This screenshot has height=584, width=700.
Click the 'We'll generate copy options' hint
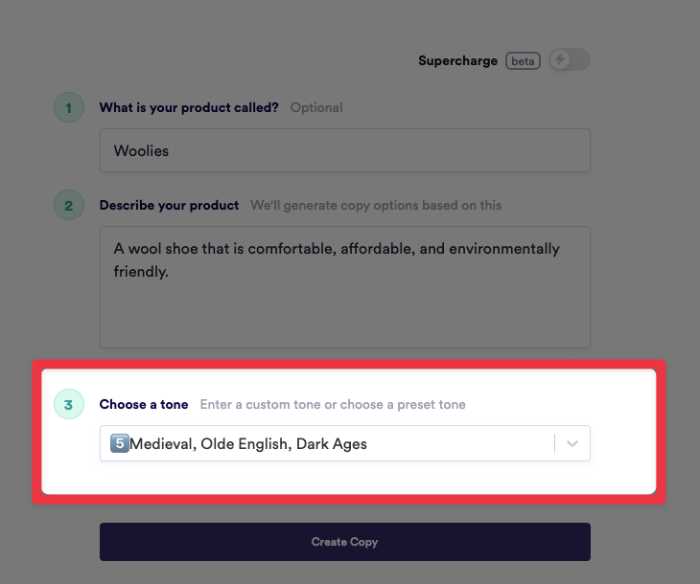[x=376, y=205]
